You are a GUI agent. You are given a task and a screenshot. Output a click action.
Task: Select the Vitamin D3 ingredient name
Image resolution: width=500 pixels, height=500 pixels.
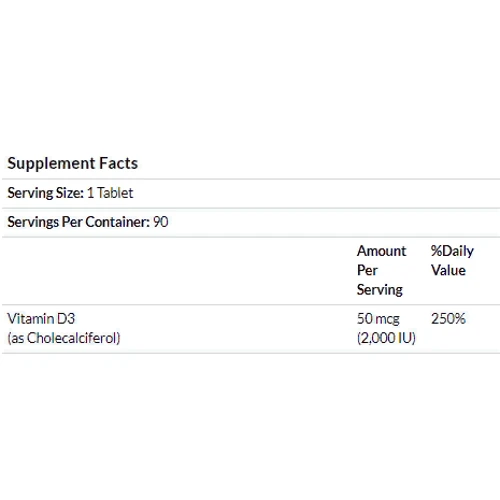pos(41,319)
